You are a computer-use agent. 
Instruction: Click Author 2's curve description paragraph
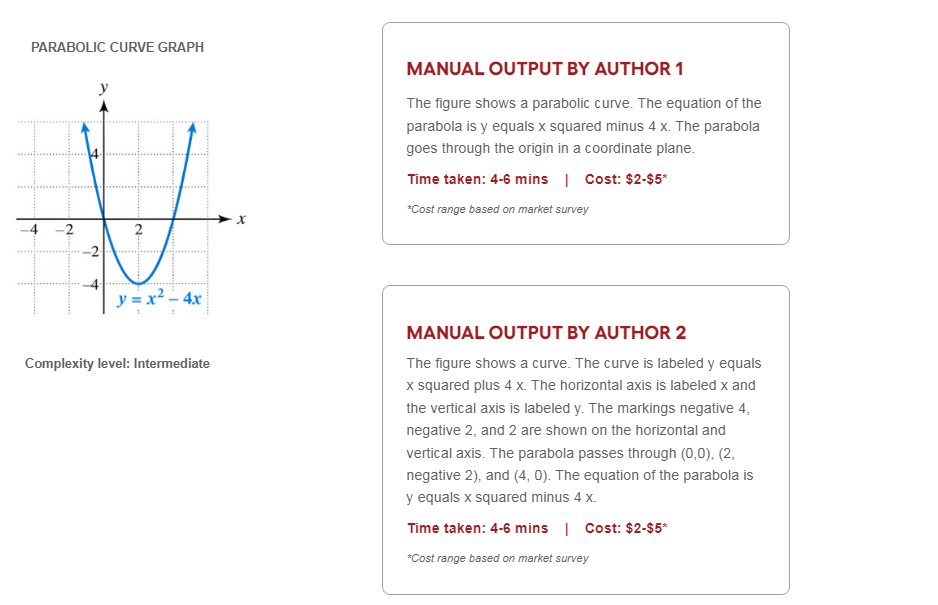click(x=584, y=430)
